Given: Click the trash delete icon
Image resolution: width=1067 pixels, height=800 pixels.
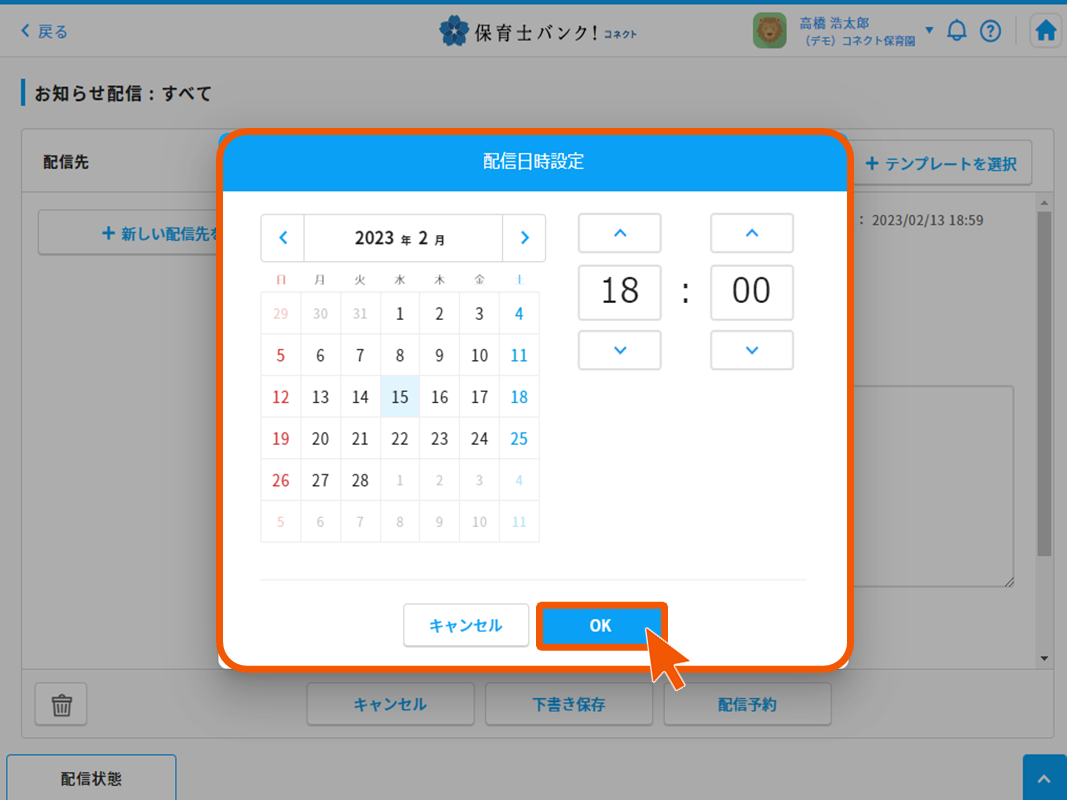Looking at the screenshot, I should [62, 705].
